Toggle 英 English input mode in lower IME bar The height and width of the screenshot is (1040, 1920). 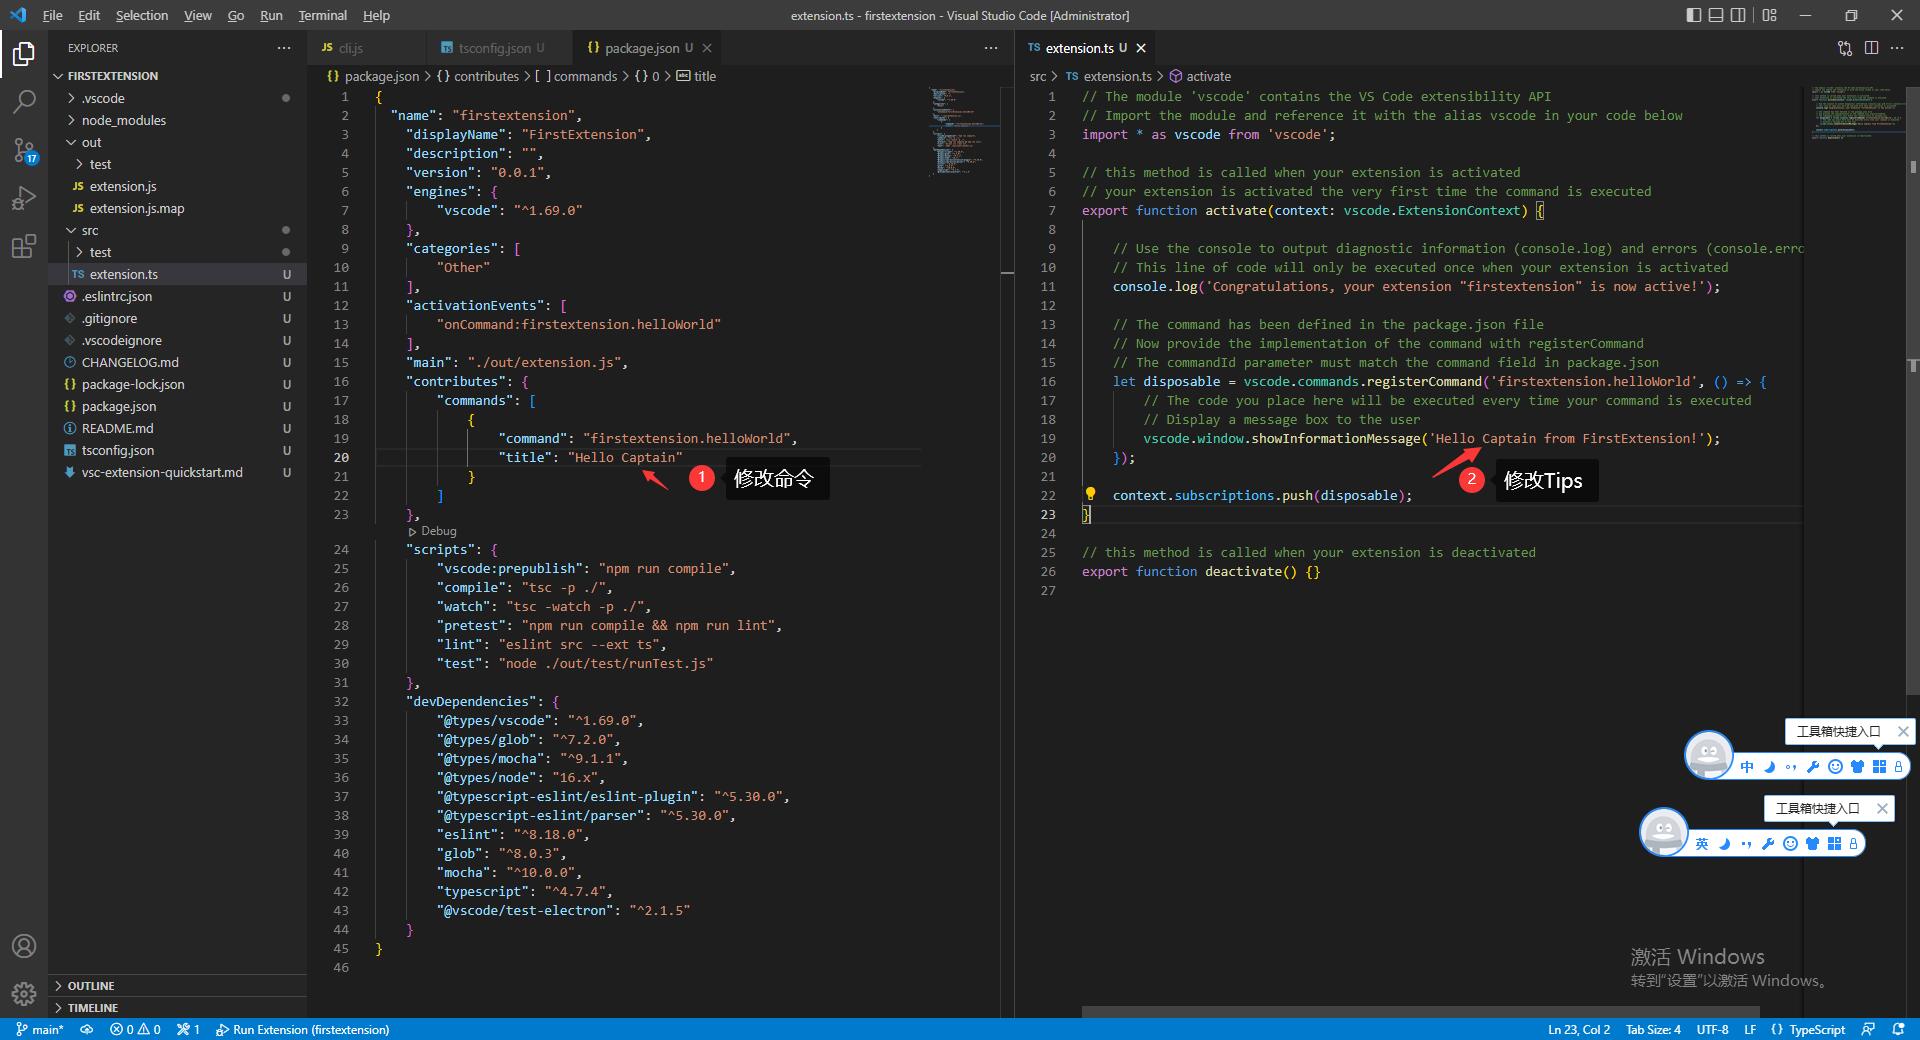tap(1702, 844)
